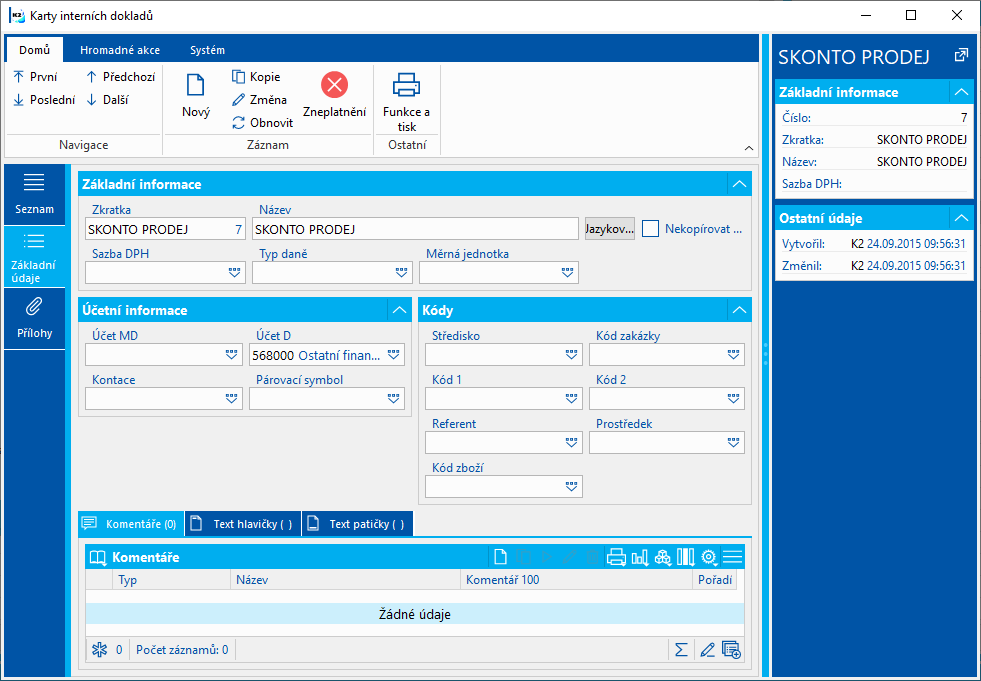Click the snowflake icon in comments footer
This screenshot has height=681, width=981.
coord(99,650)
